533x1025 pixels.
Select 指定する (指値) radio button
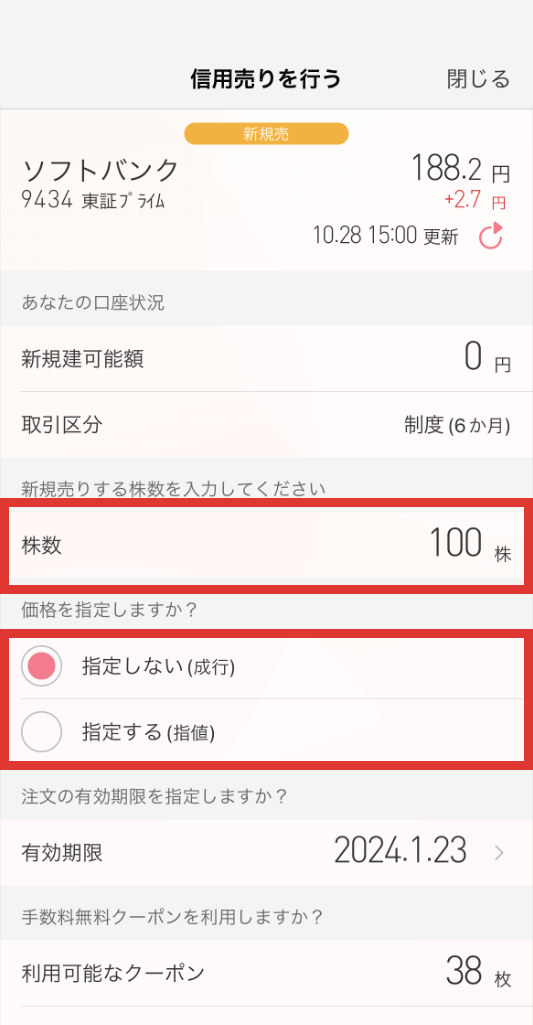tap(42, 732)
